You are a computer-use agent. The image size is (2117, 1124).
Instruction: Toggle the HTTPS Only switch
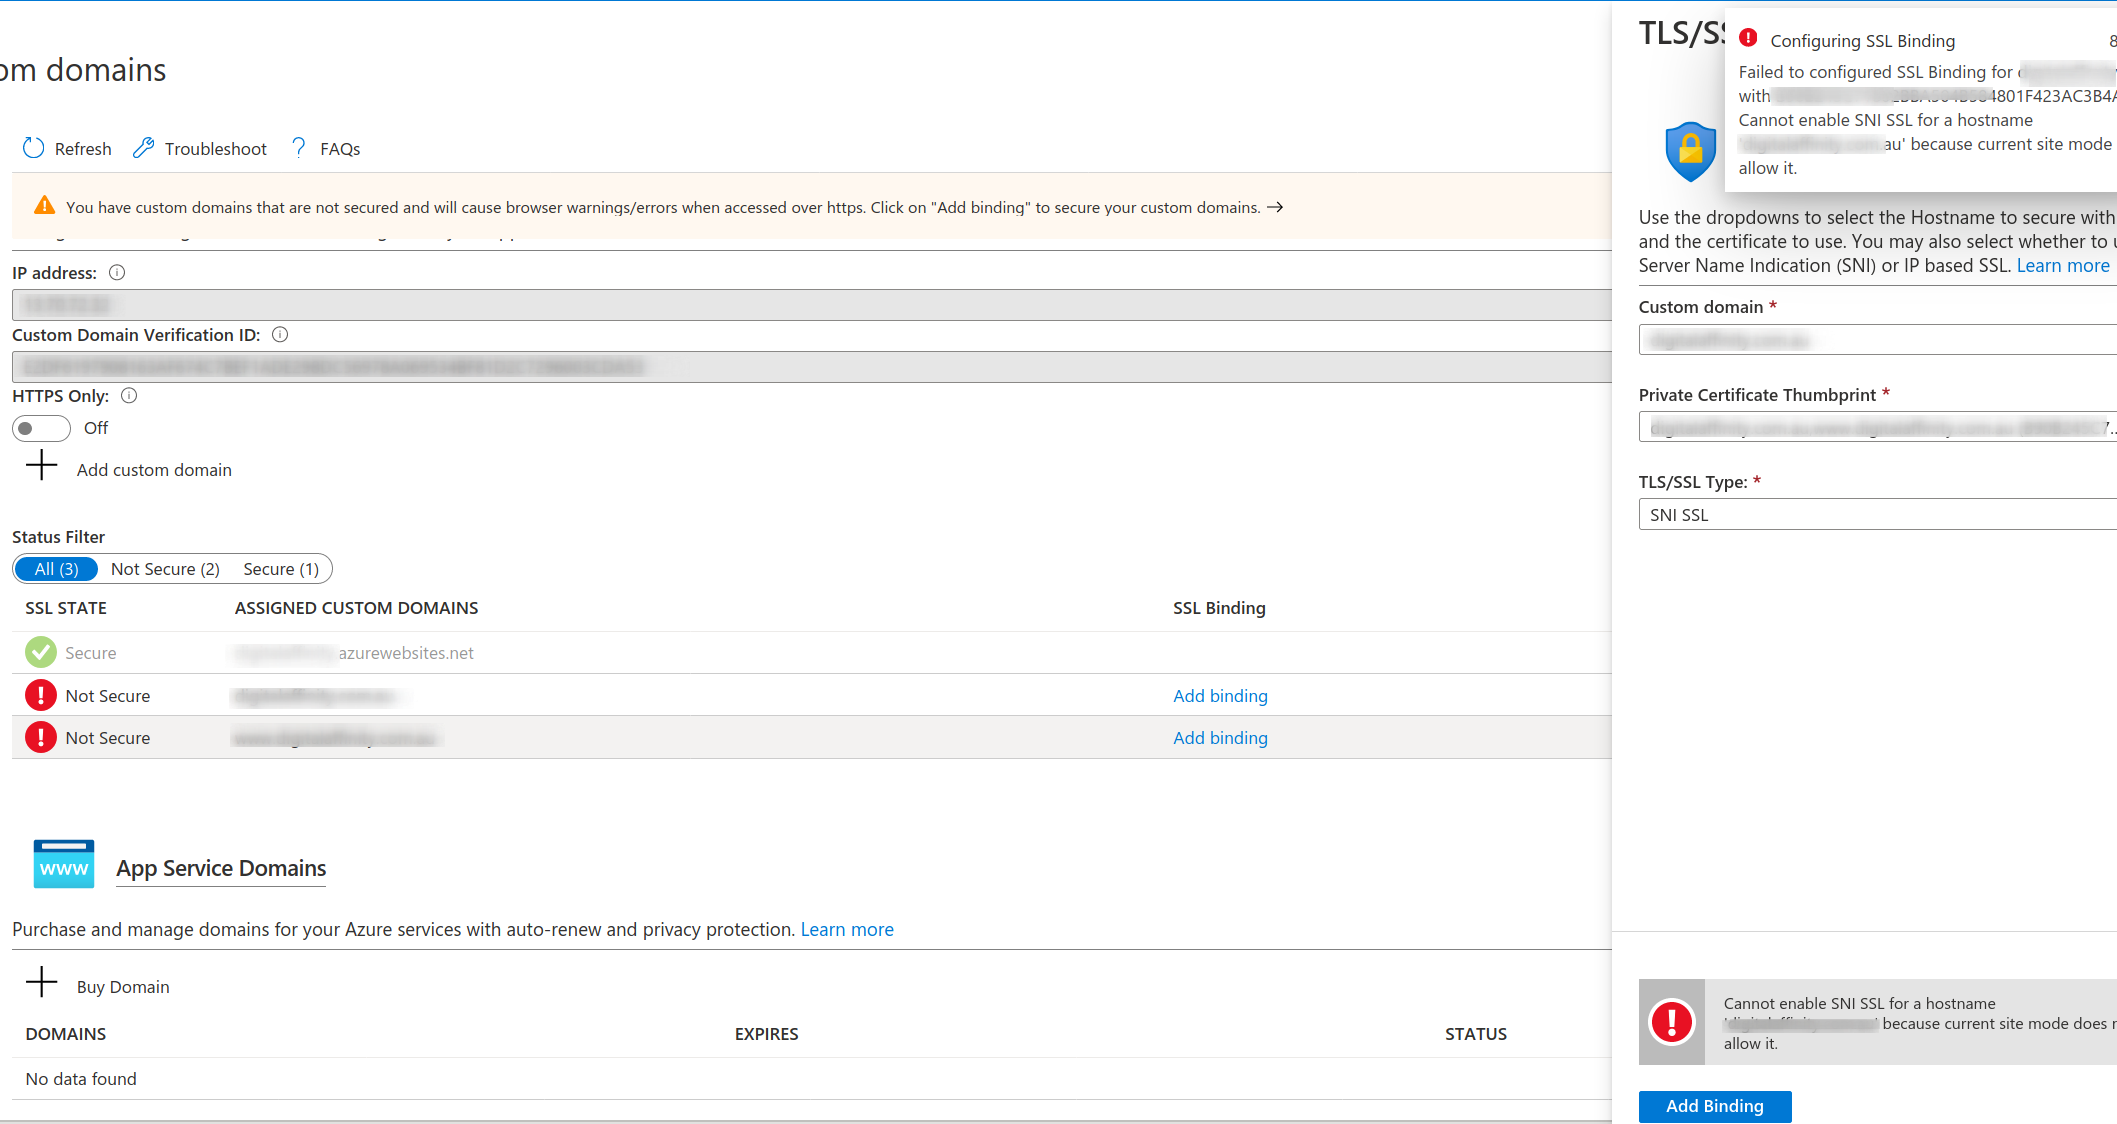[x=41, y=428]
